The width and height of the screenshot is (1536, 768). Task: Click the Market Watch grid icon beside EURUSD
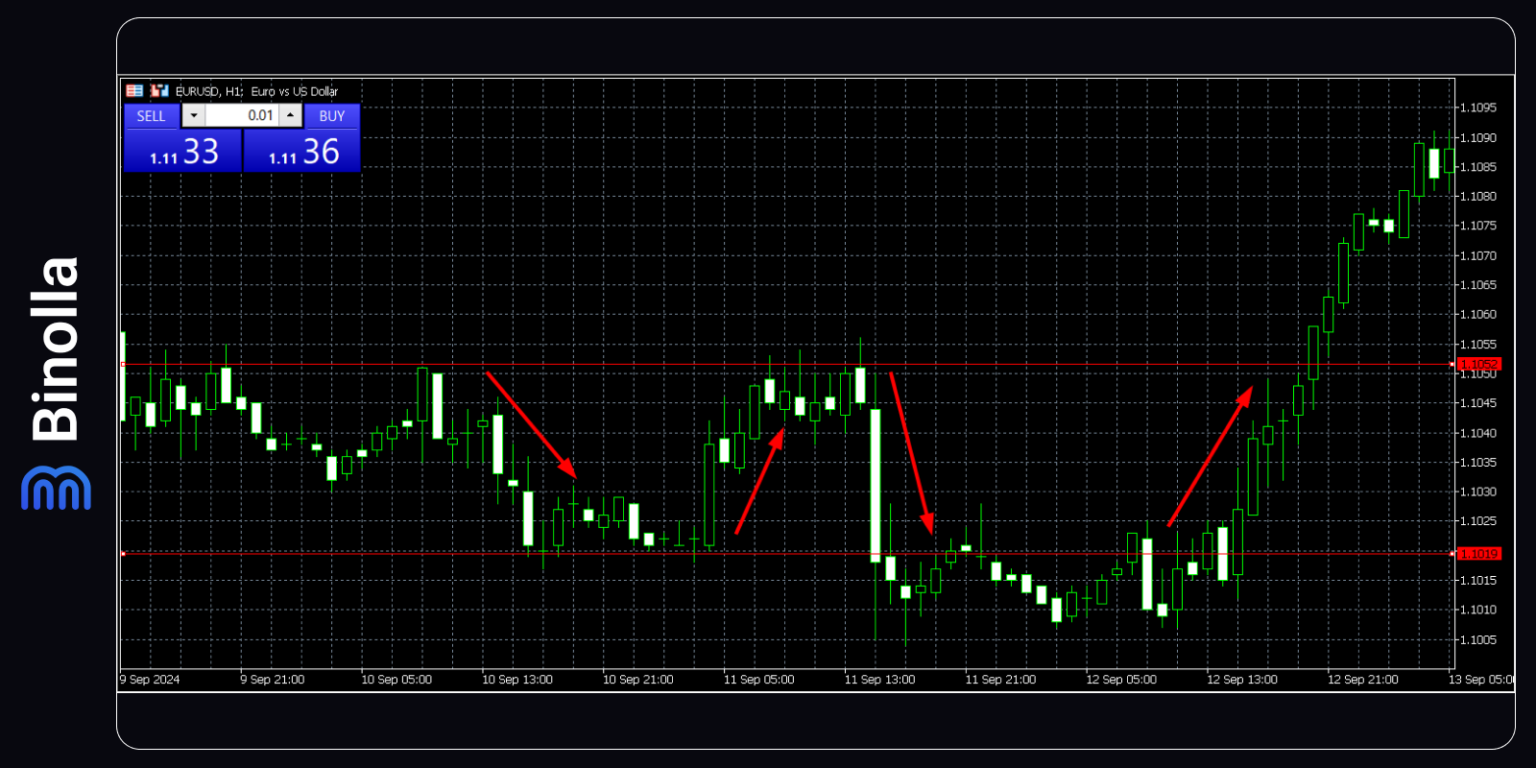(135, 90)
